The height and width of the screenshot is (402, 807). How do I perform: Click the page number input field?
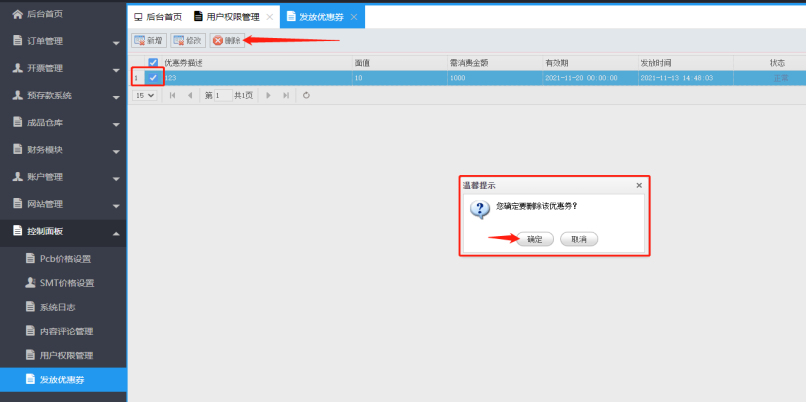pos(223,95)
